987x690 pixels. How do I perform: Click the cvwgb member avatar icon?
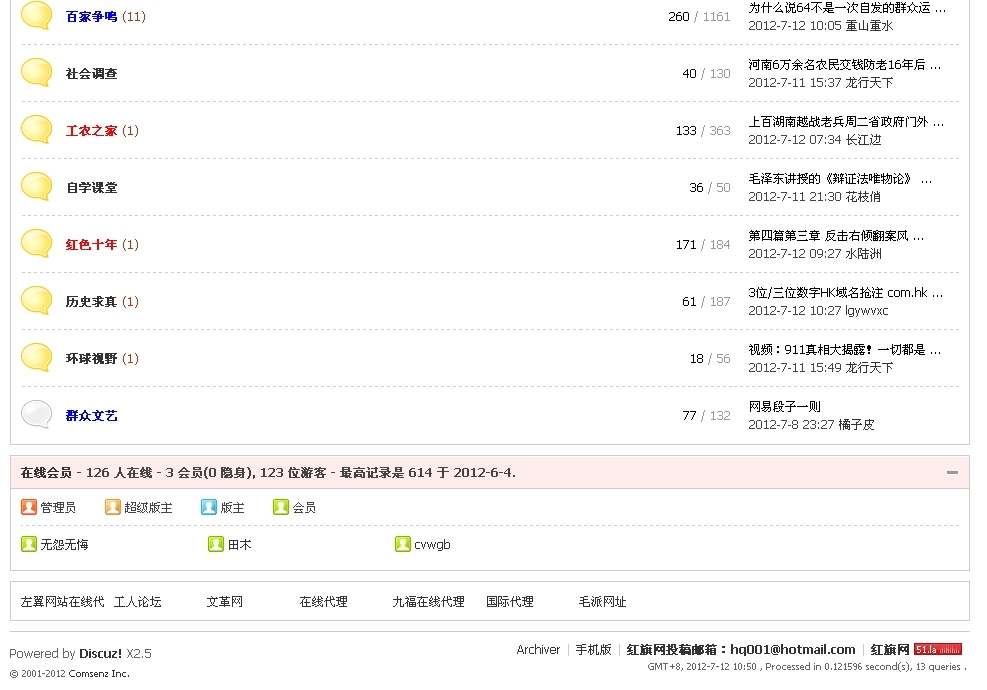pos(403,545)
